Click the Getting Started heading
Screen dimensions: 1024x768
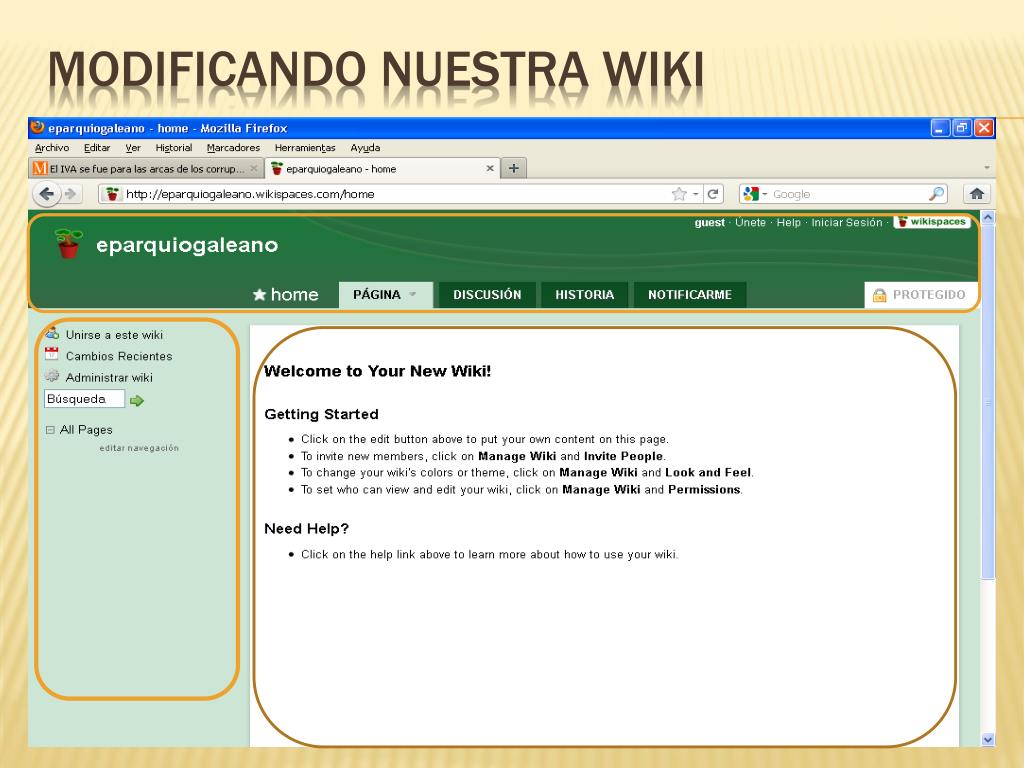coord(321,414)
